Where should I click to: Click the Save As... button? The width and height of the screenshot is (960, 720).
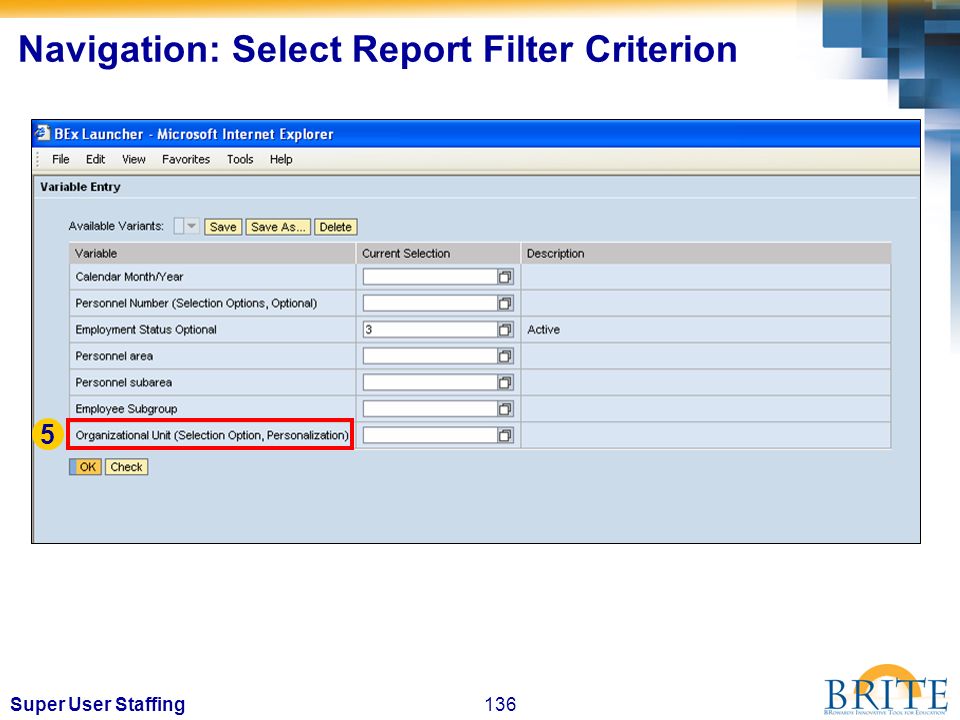coord(278,227)
